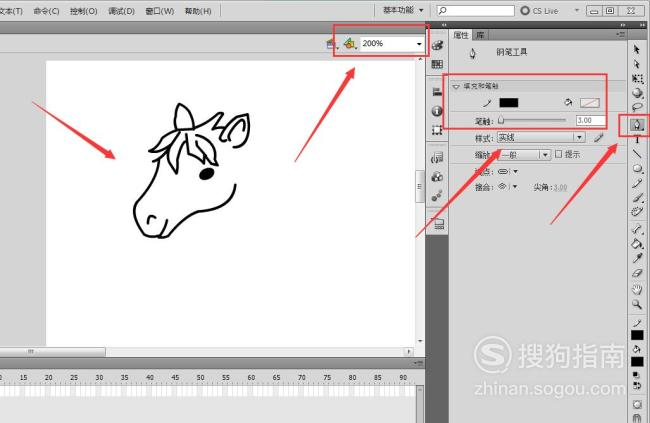Open the properties panel options menu
The height and width of the screenshot is (423, 650).
click(621, 35)
